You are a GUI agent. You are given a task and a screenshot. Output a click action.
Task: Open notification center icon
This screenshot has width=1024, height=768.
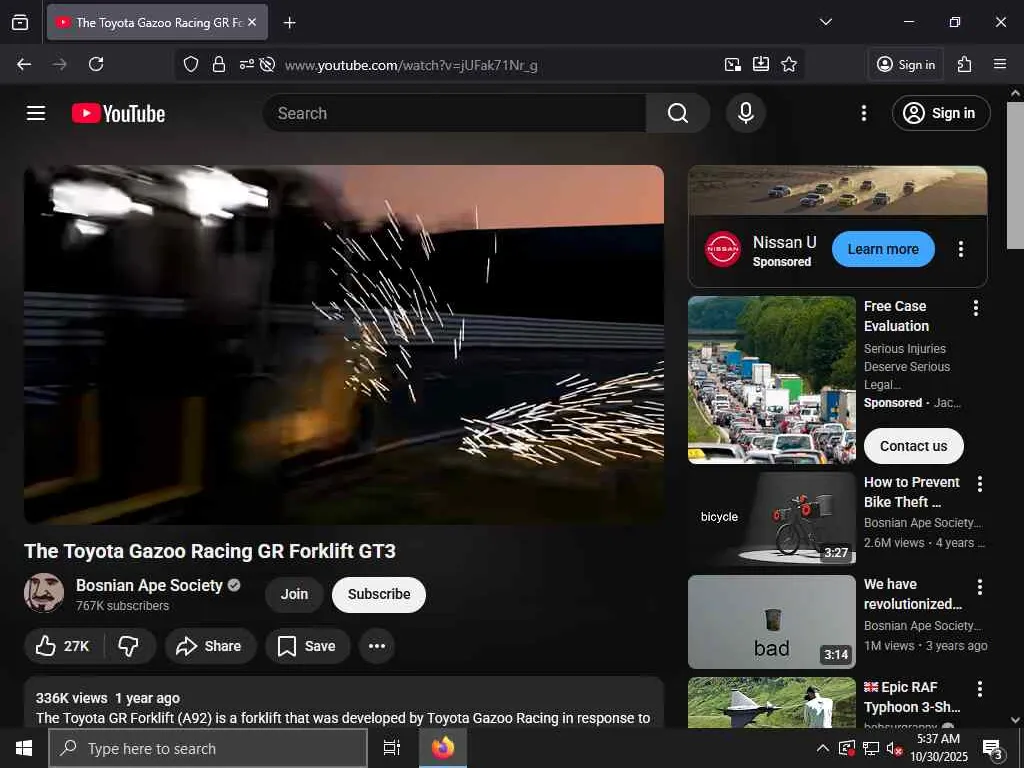click(993, 748)
